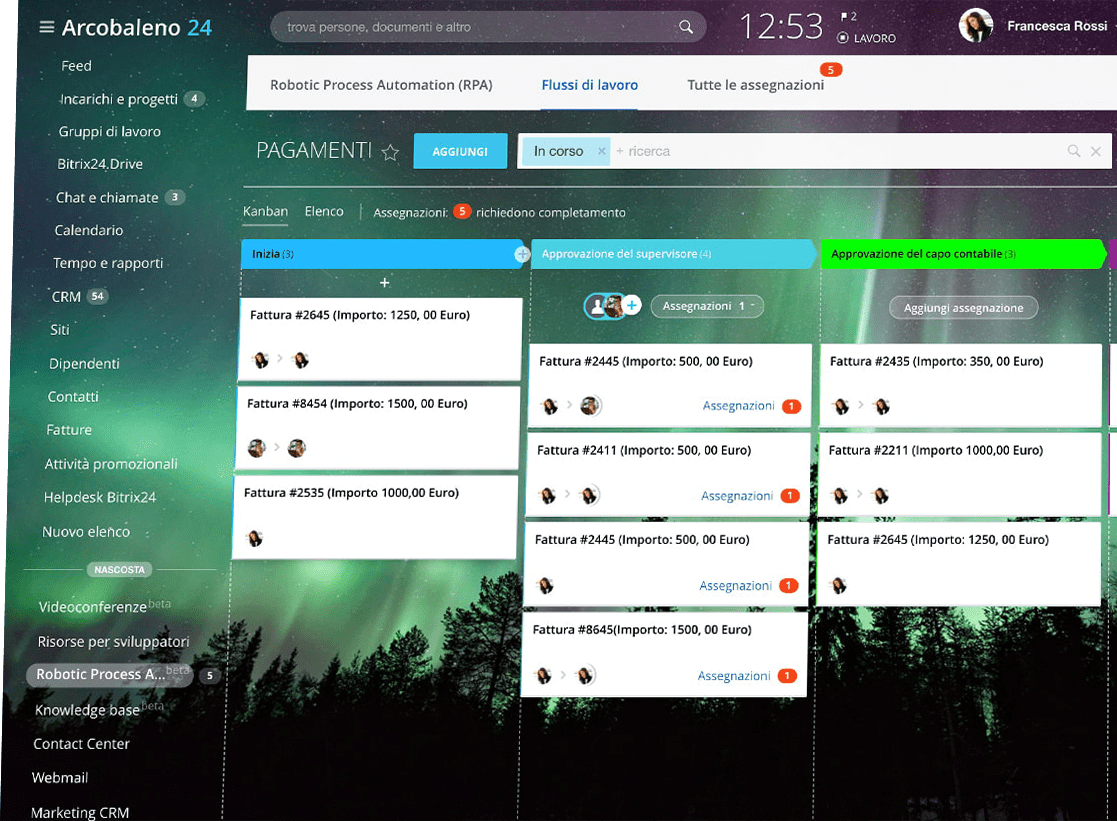Click the Francesca Rossi user name
Viewport: 1117px width, 821px height.
click(x=1057, y=26)
